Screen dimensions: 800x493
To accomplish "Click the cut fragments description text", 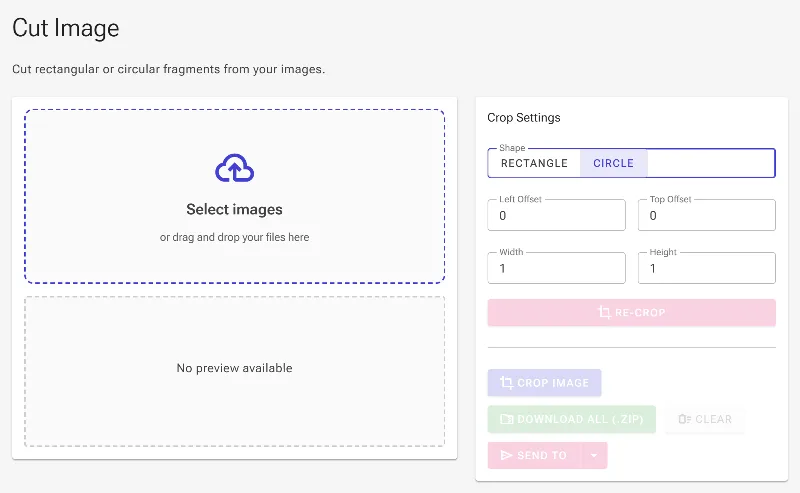I will coord(168,69).
